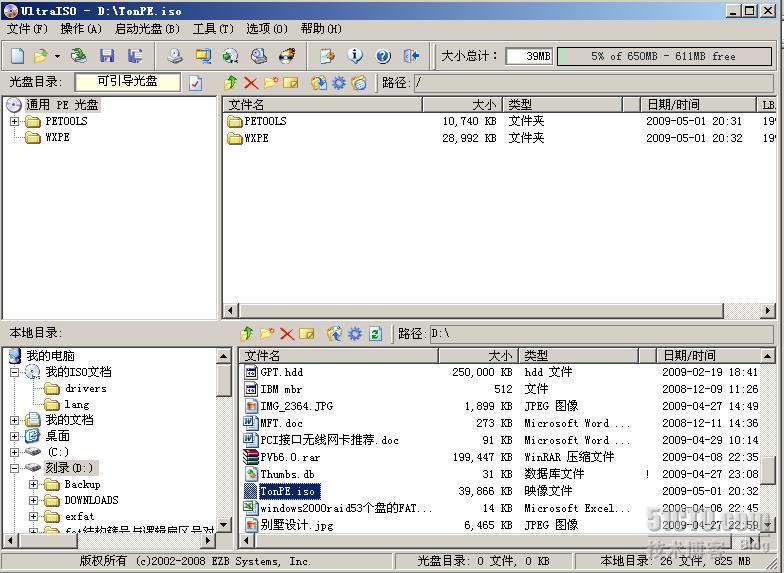The width and height of the screenshot is (784, 573).
Task: Open the 文件(F) menu
Action: point(27,29)
